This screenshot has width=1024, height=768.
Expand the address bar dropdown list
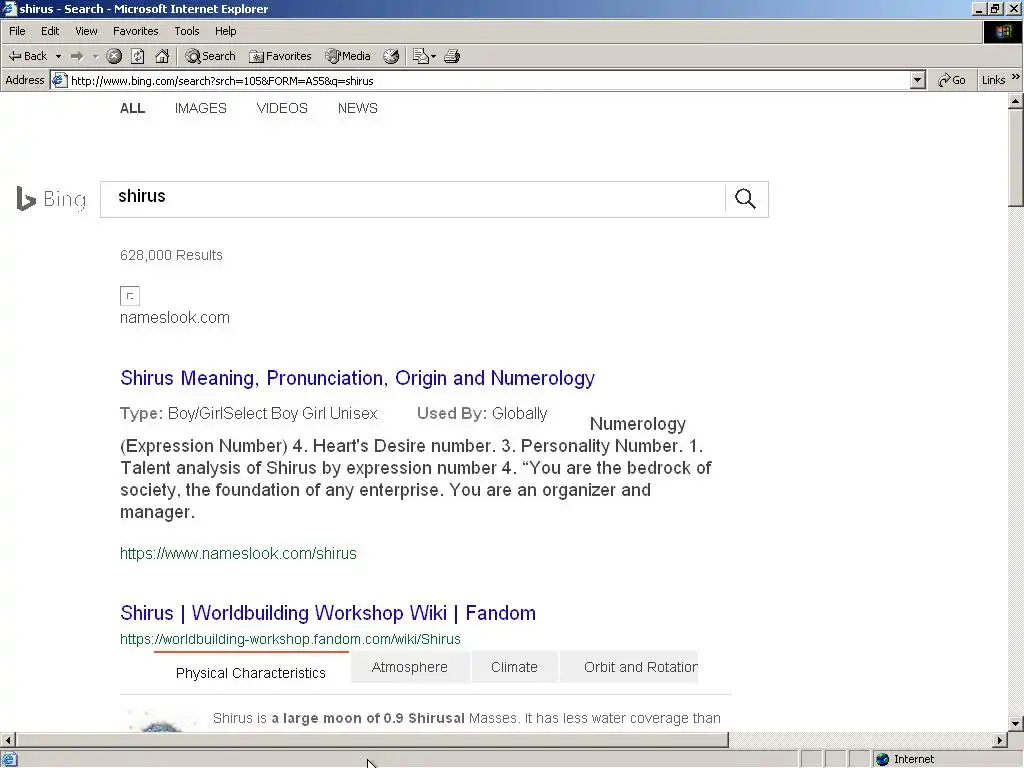918,80
